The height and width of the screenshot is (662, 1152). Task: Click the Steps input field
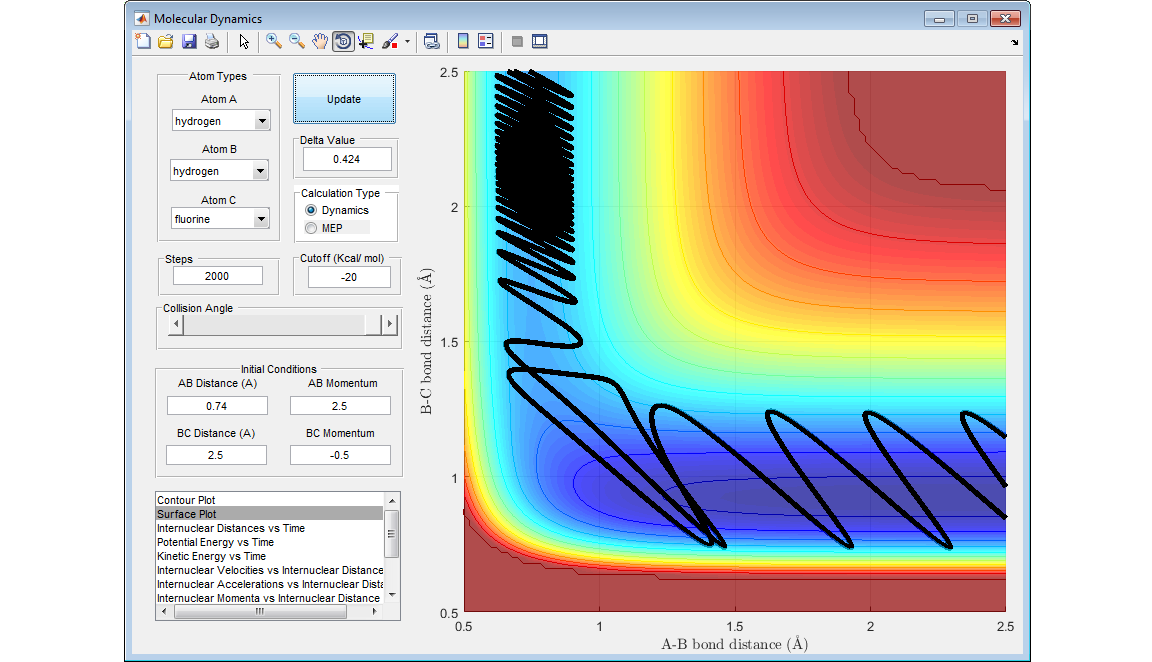point(218,276)
